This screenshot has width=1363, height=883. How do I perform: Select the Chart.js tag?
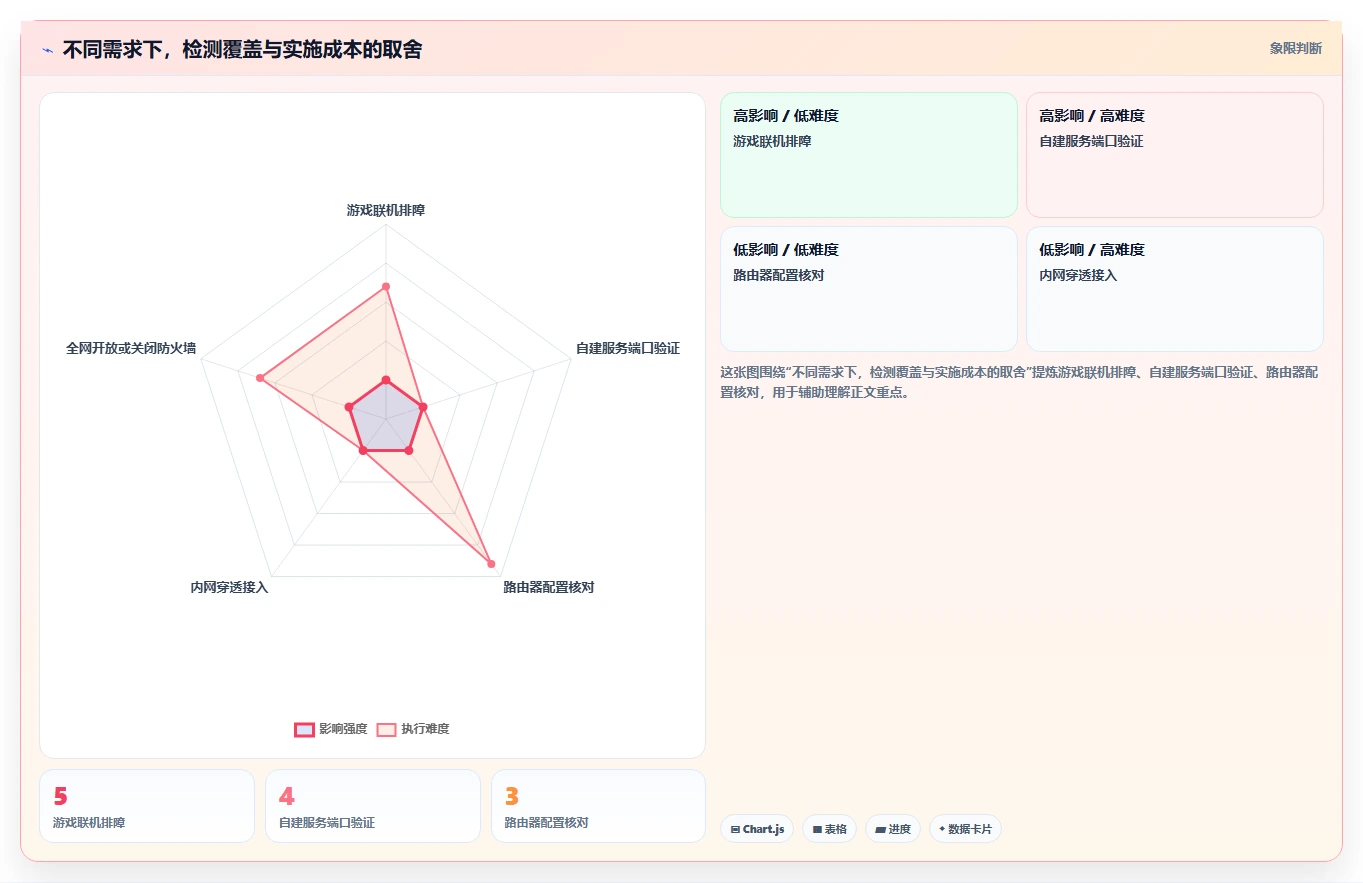click(x=757, y=829)
